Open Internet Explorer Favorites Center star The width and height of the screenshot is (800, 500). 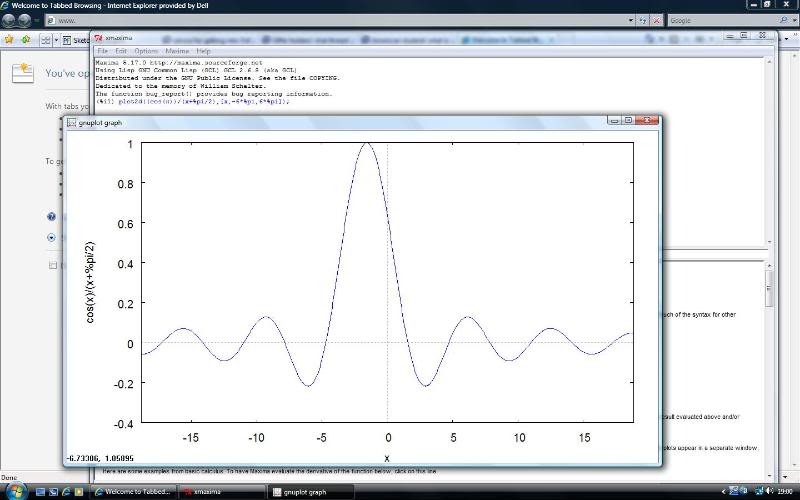tap(9, 40)
